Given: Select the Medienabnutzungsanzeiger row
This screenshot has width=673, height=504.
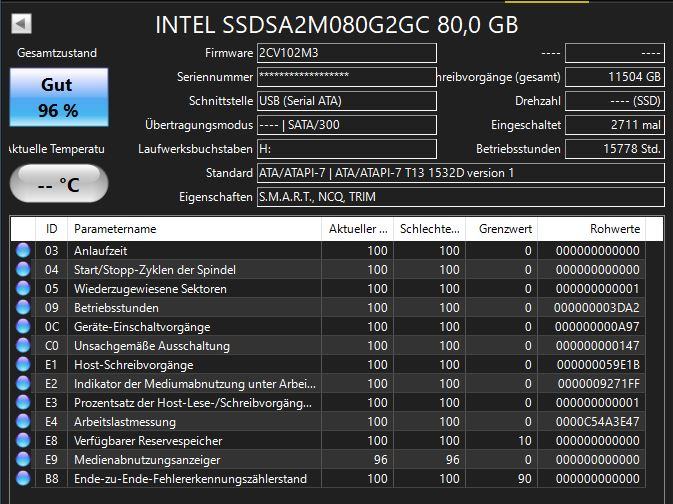Looking at the screenshot, I should click(x=328, y=459).
